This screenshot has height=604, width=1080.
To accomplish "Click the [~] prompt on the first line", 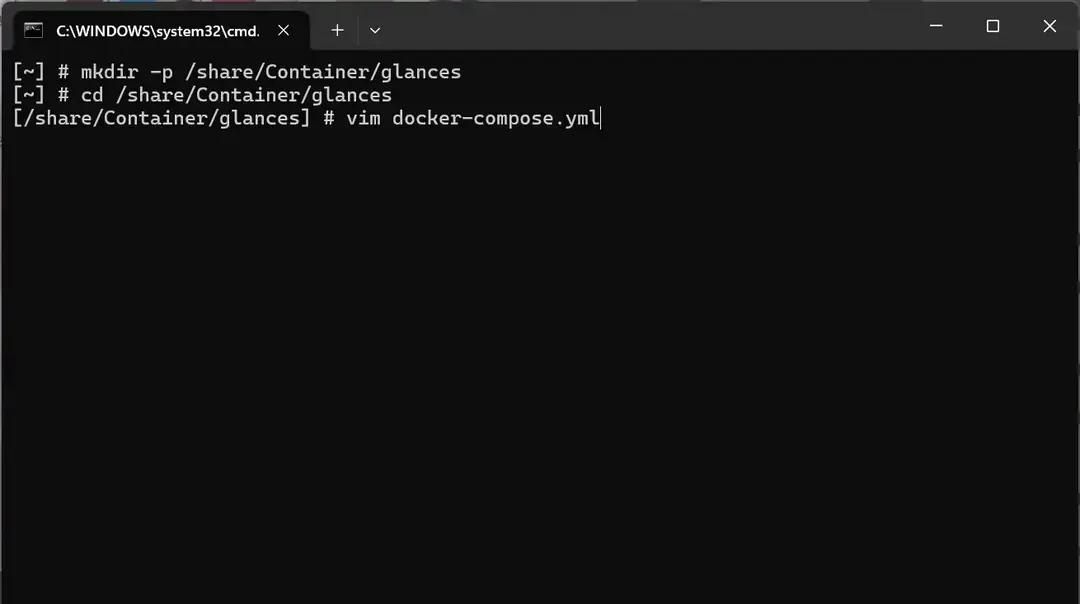I will click(27, 71).
